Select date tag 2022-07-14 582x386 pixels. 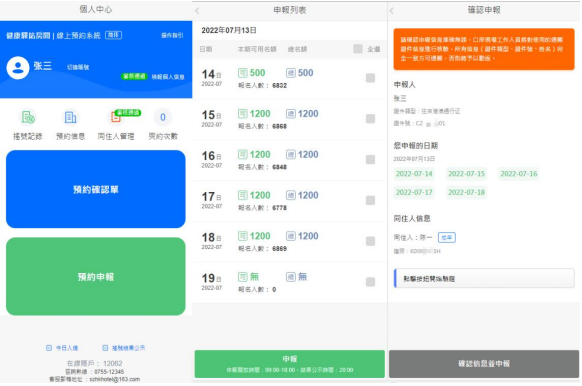[x=414, y=174]
